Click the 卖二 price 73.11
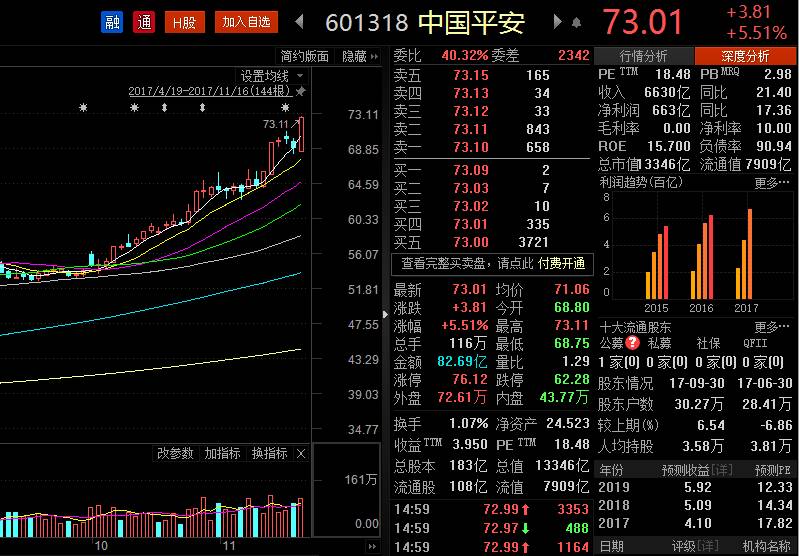 (x=471, y=129)
